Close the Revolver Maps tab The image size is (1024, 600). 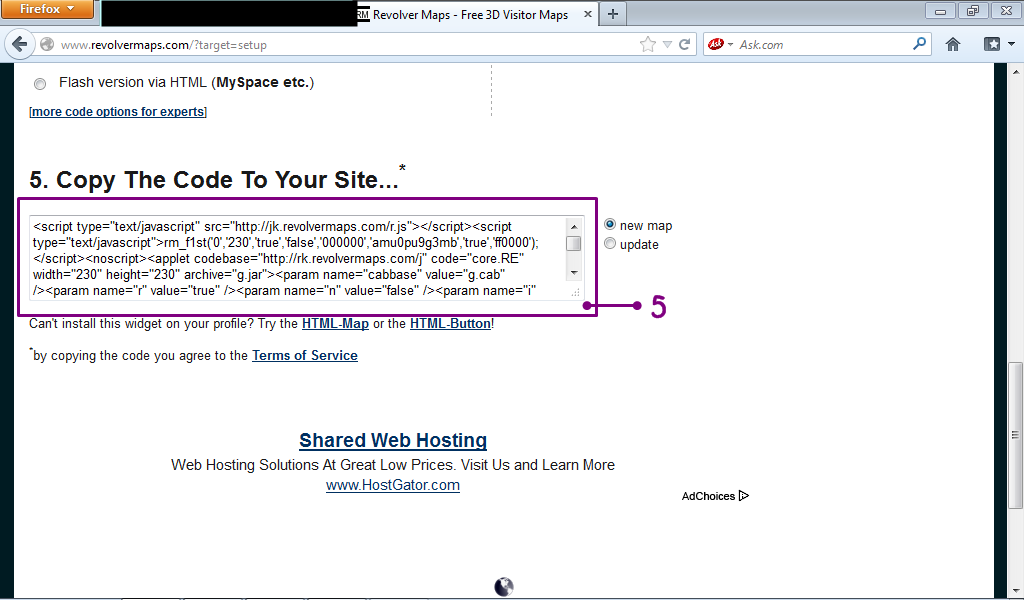[588, 14]
